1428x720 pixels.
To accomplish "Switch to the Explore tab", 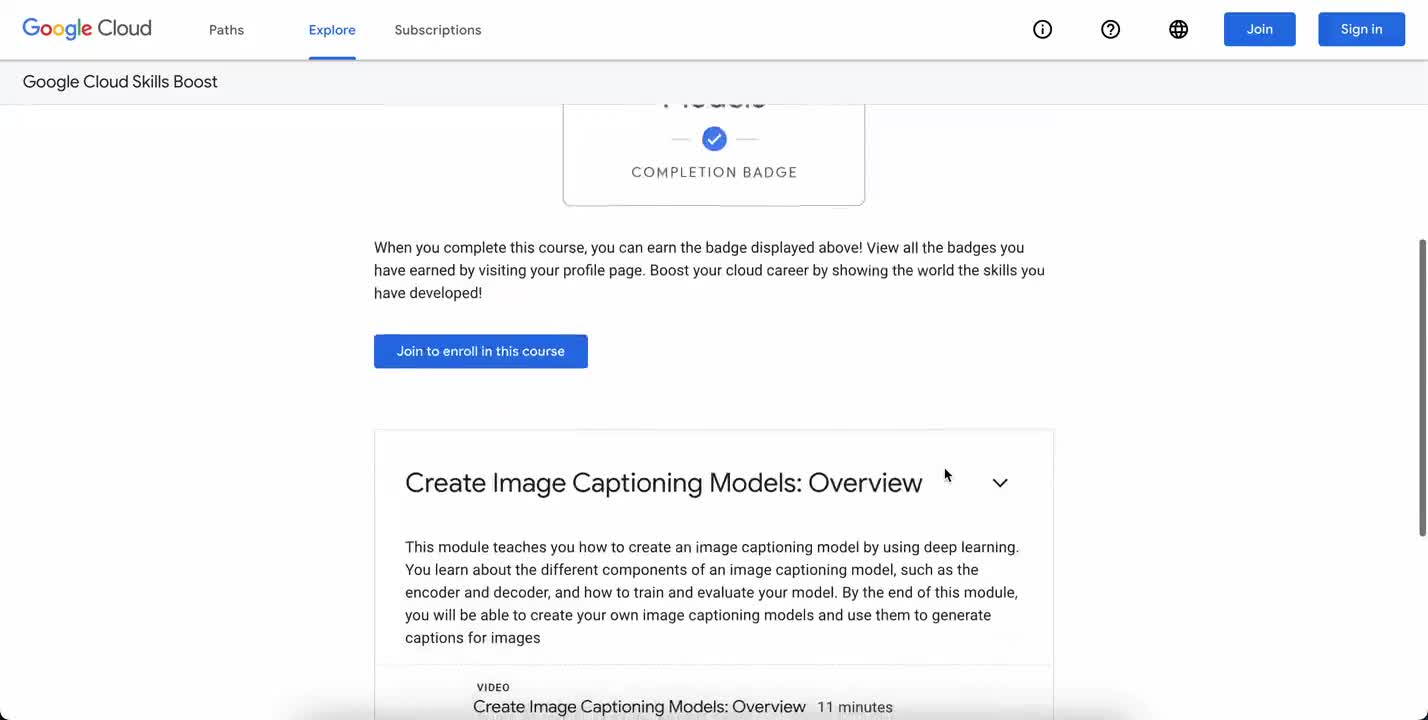I will (331, 29).
